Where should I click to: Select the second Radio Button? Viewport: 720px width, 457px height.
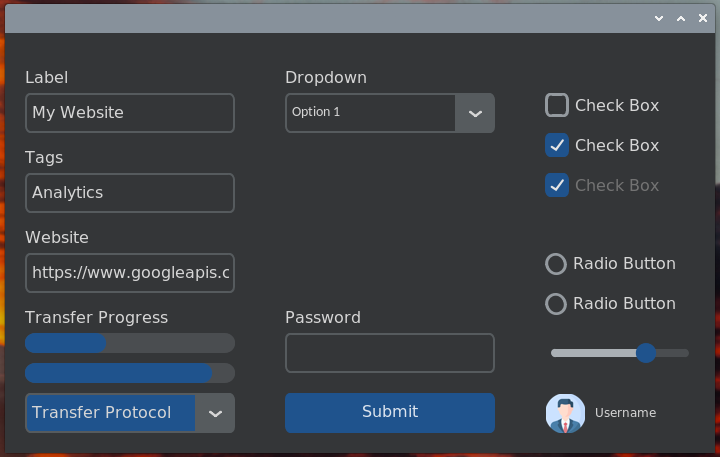click(x=556, y=304)
